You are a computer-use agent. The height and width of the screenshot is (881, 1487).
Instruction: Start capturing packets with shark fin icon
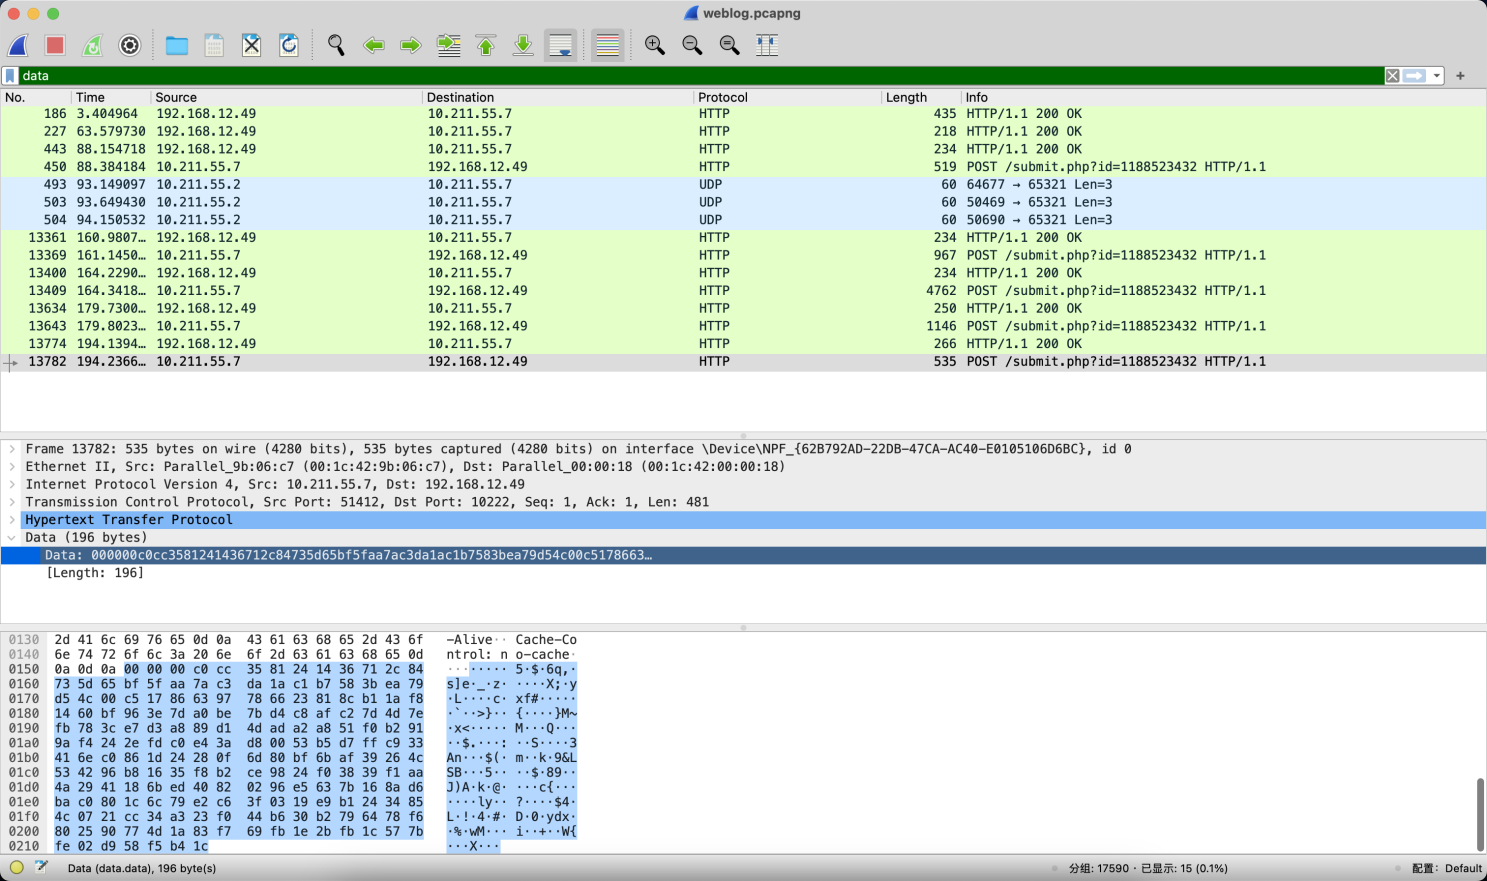point(18,45)
